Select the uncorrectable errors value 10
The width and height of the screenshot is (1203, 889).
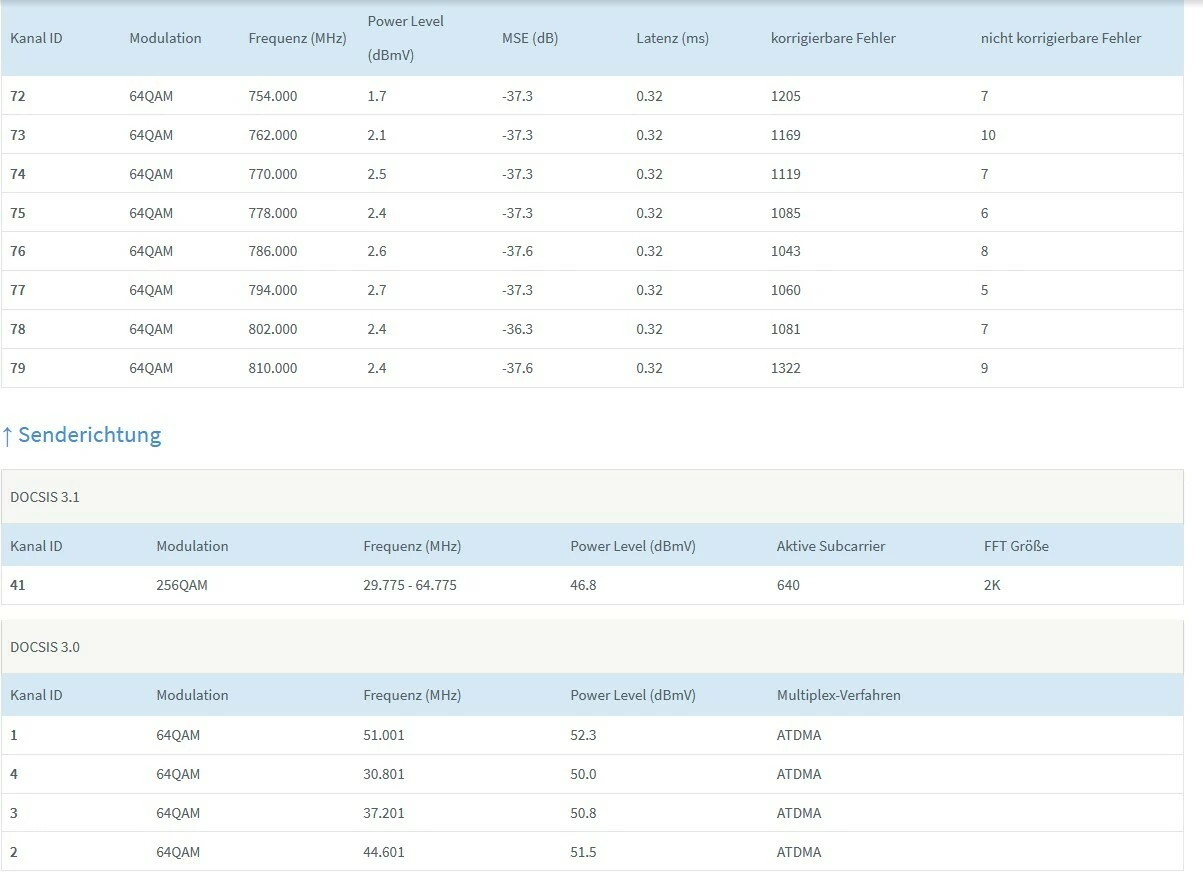point(988,135)
